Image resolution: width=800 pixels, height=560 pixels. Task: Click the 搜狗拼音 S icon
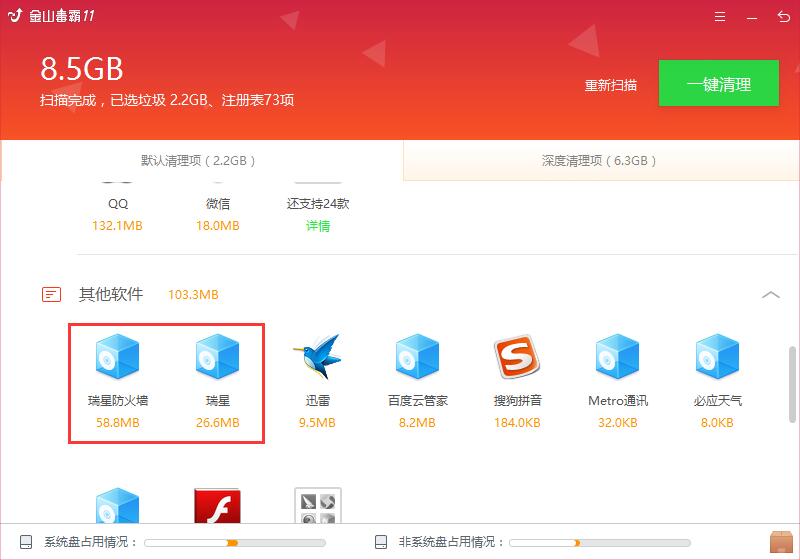click(x=517, y=356)
